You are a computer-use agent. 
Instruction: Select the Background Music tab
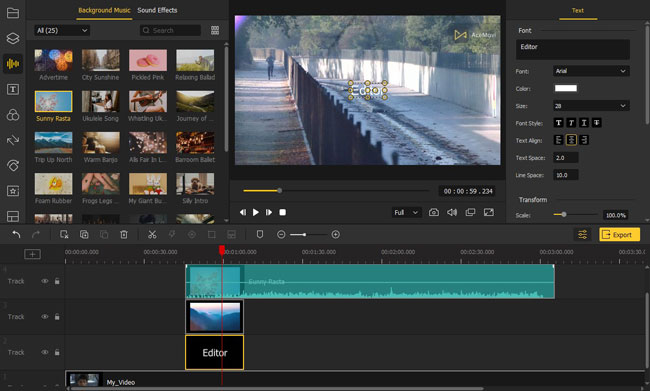coord(104,10)
